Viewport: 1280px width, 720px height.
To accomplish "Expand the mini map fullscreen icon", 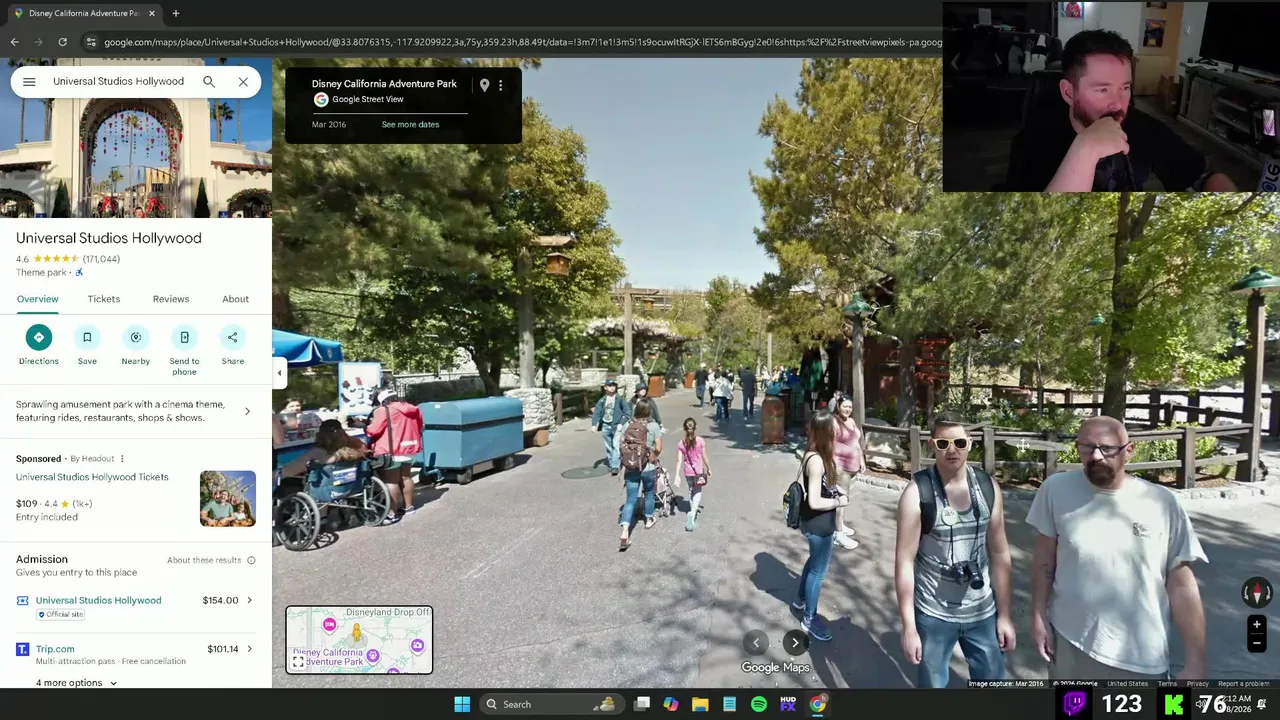I will pyautogui.click(x=298, y=662).
